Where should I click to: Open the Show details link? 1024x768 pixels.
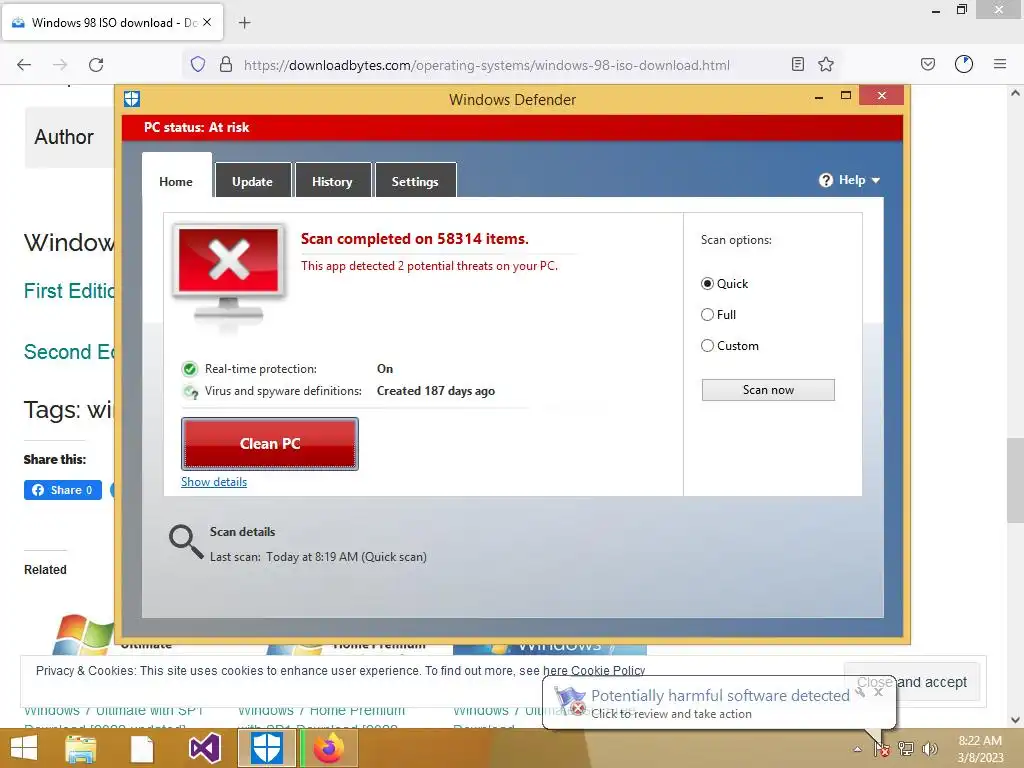tap(214, 482)
